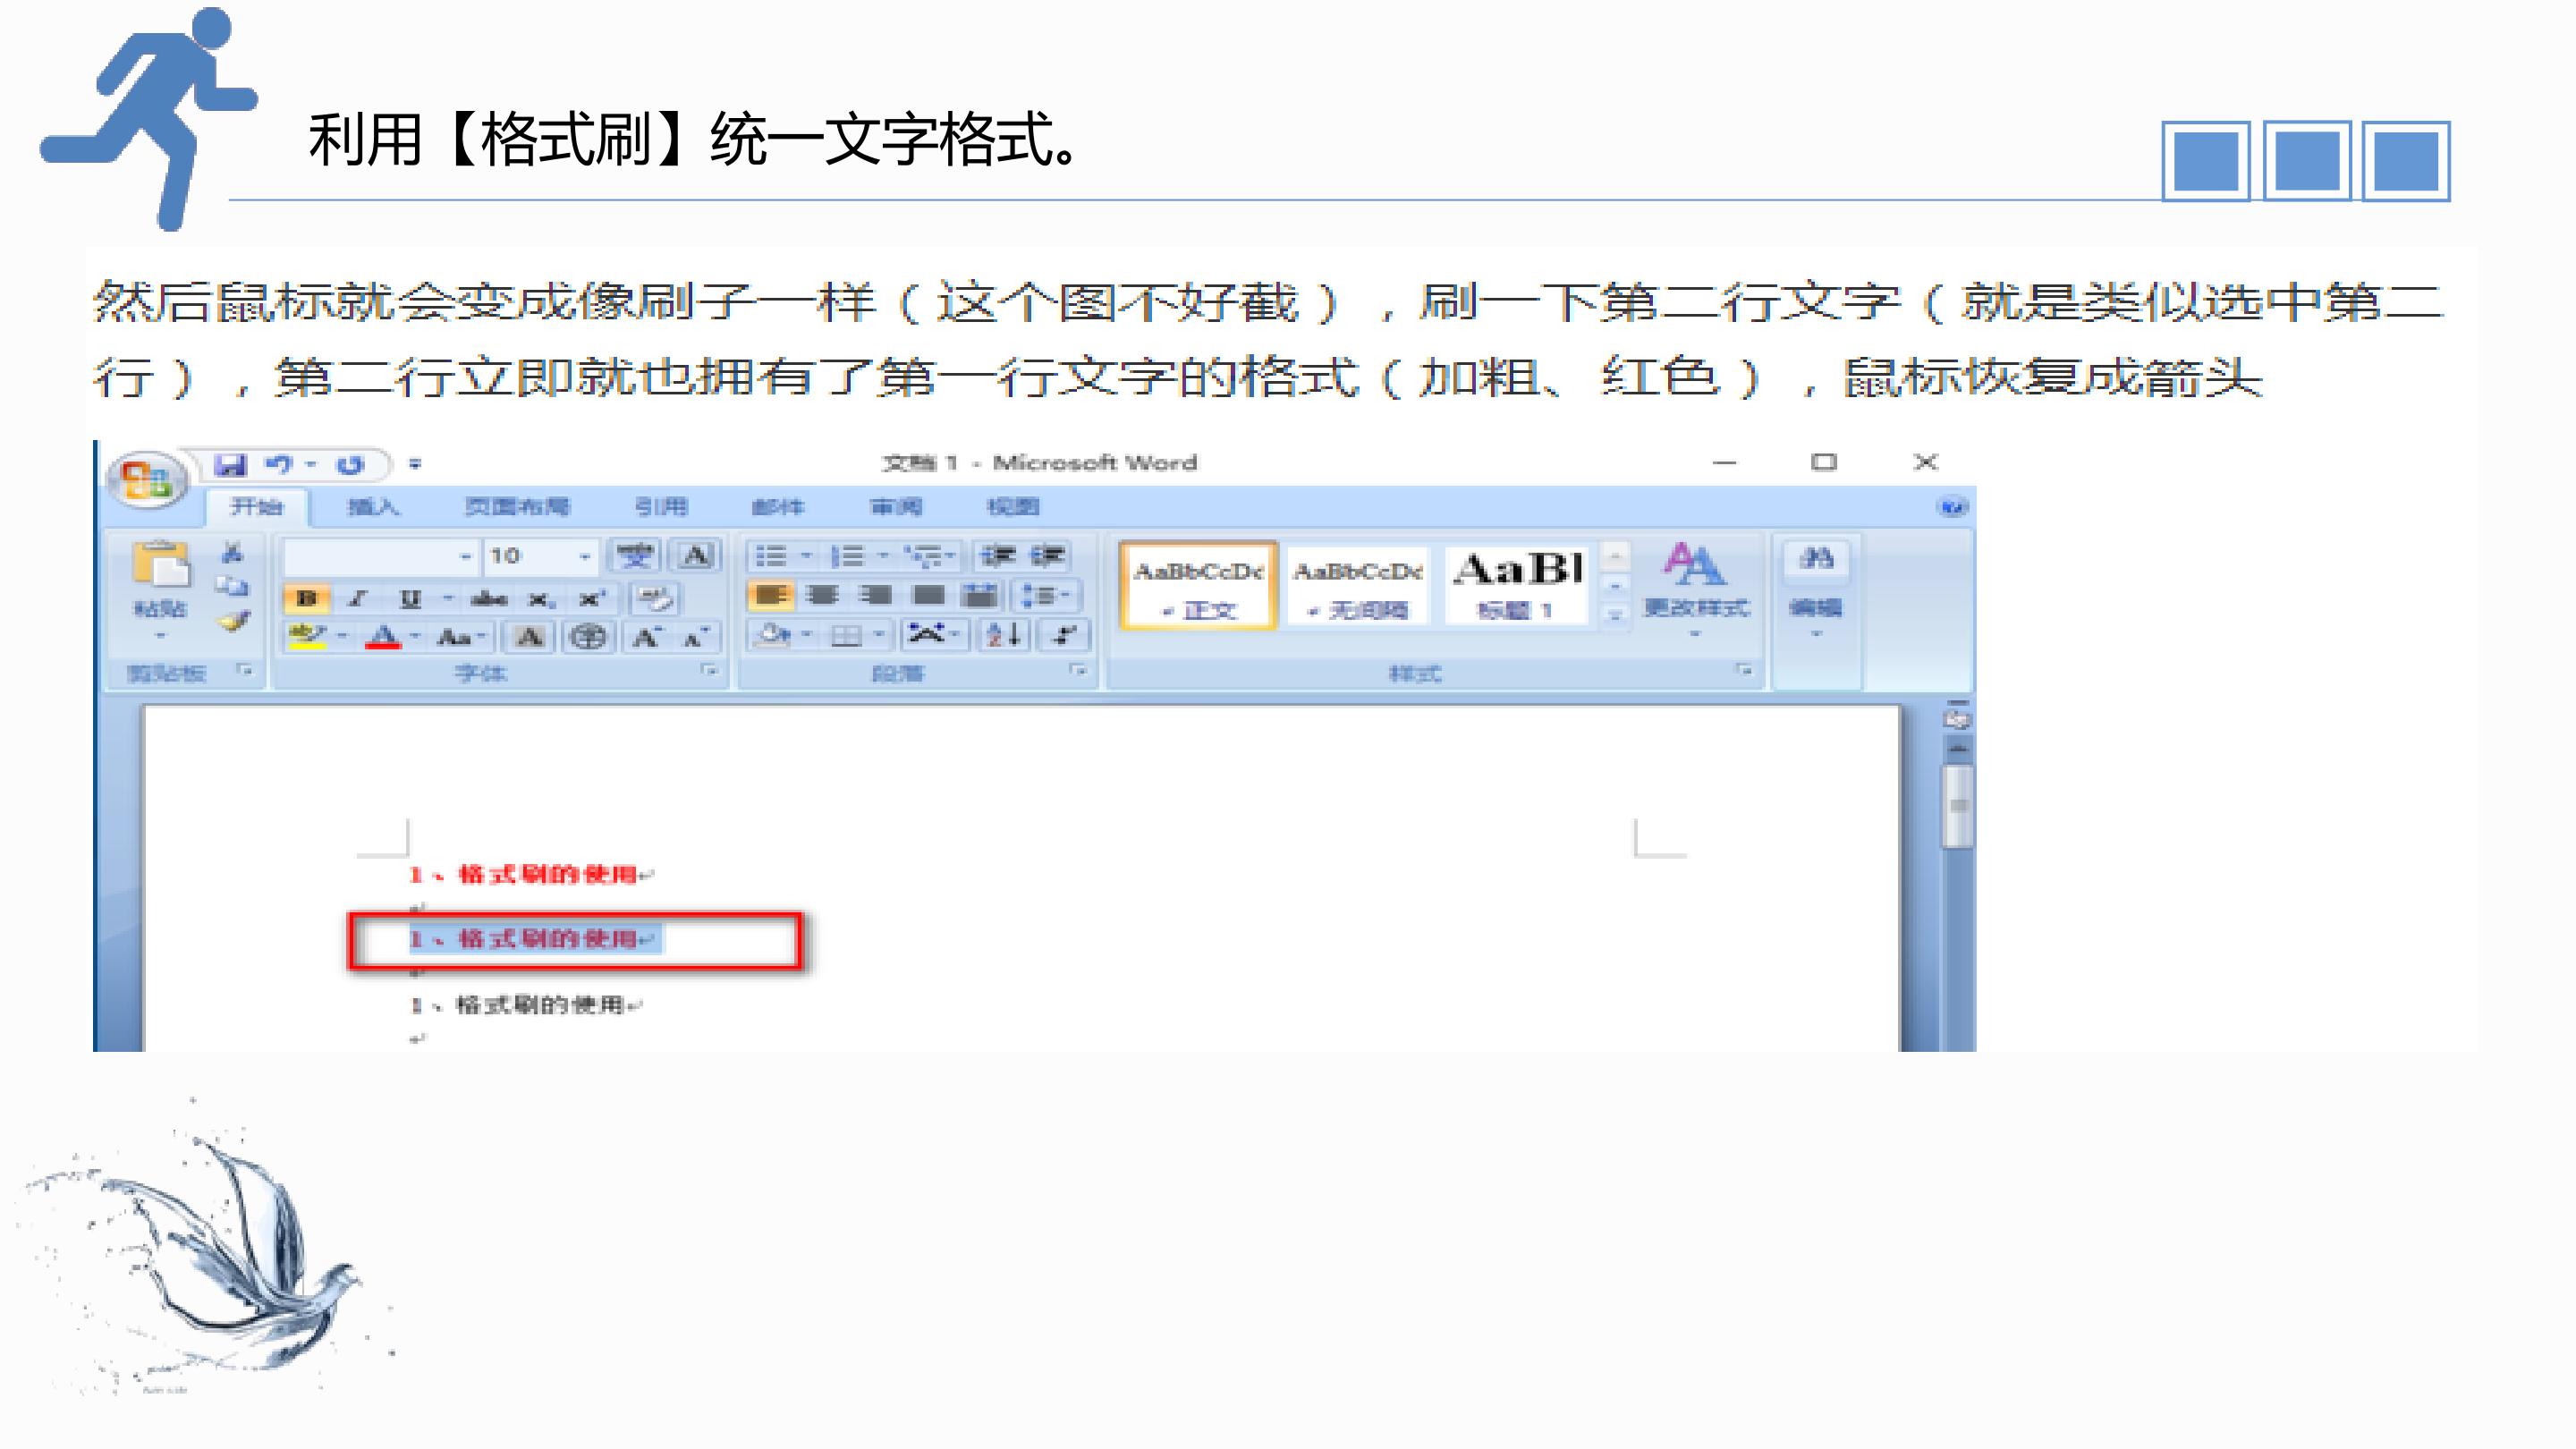Image resolution: width=2576 pixels, height=1449 pixels.
Task: Apply strikethrough (abc) formatting
Action: 489,599
